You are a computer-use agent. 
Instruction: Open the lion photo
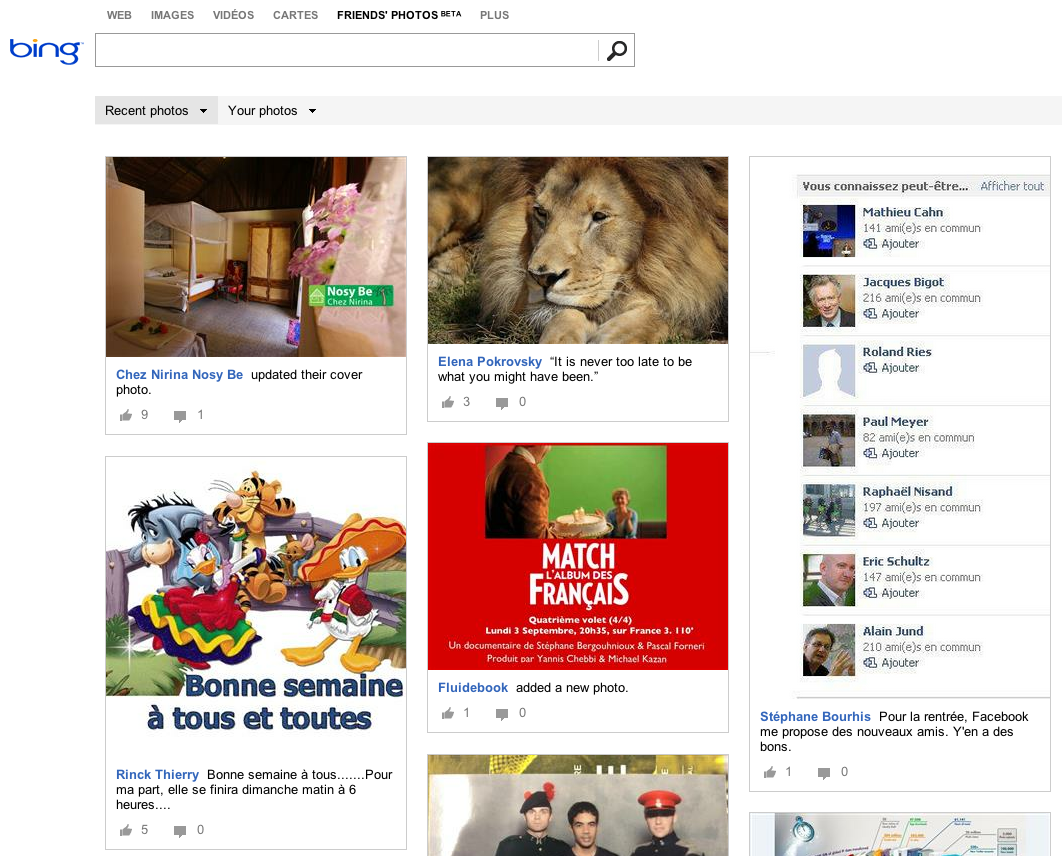click(x=578, y=251)
